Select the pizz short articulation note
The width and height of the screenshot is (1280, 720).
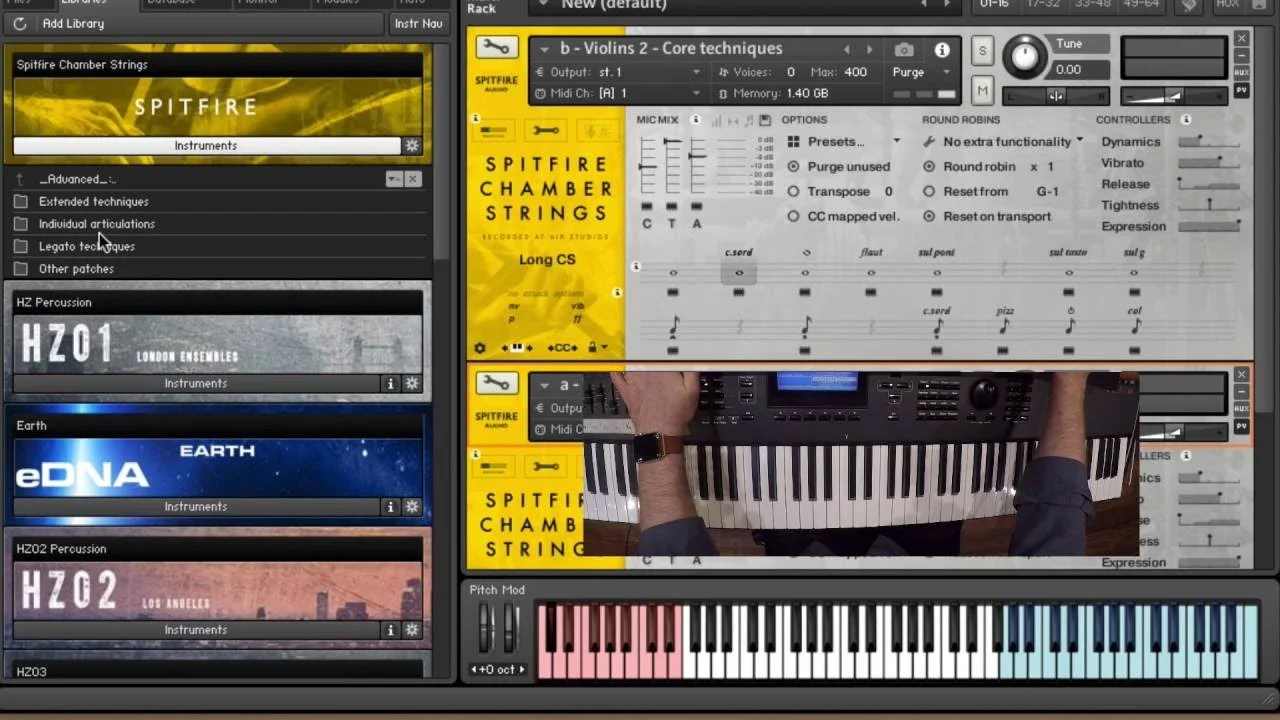(1004, 326)
